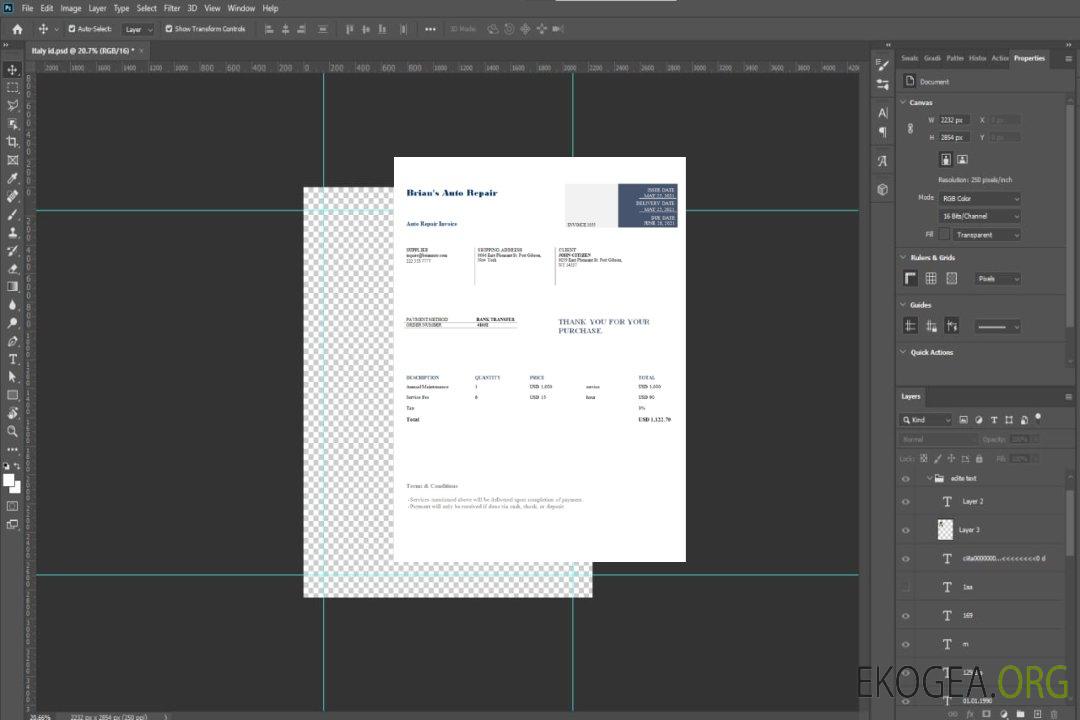Viewport: 1080px width, 720px height.
Task: Hide the Layer 2 text layer
Action: click(906, 502)
